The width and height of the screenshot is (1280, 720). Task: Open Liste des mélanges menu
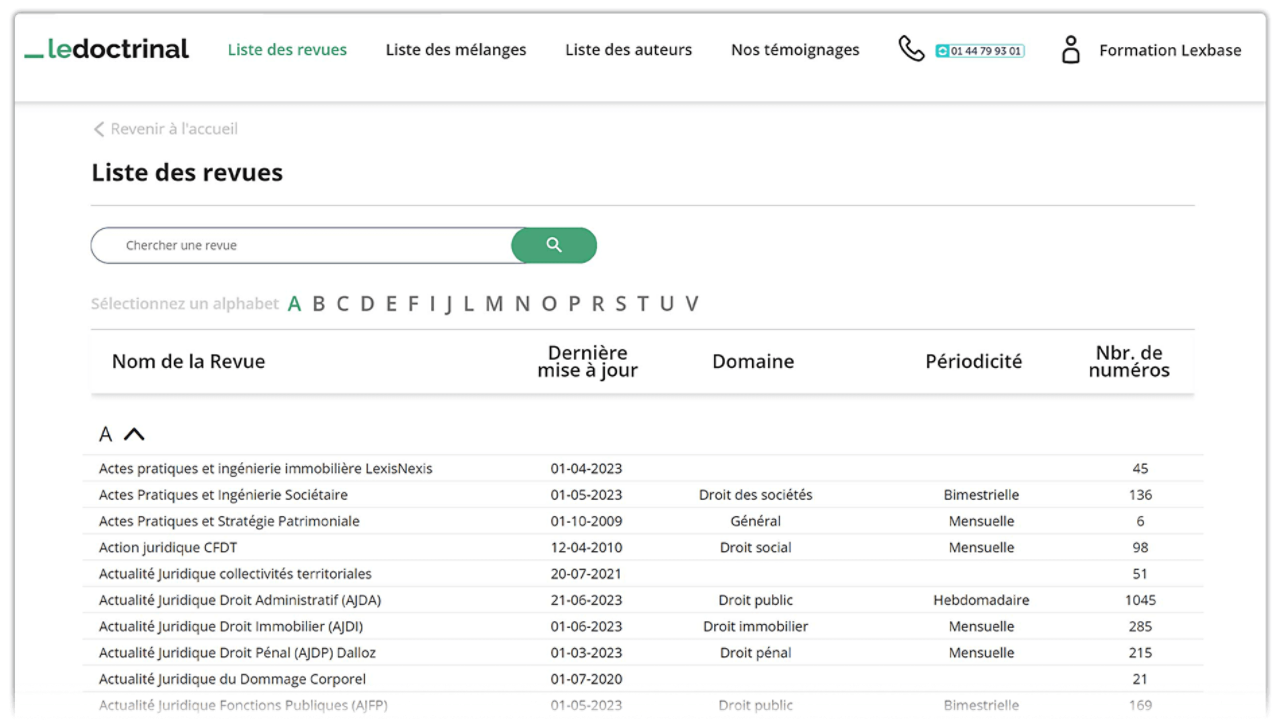coord(456,50)
